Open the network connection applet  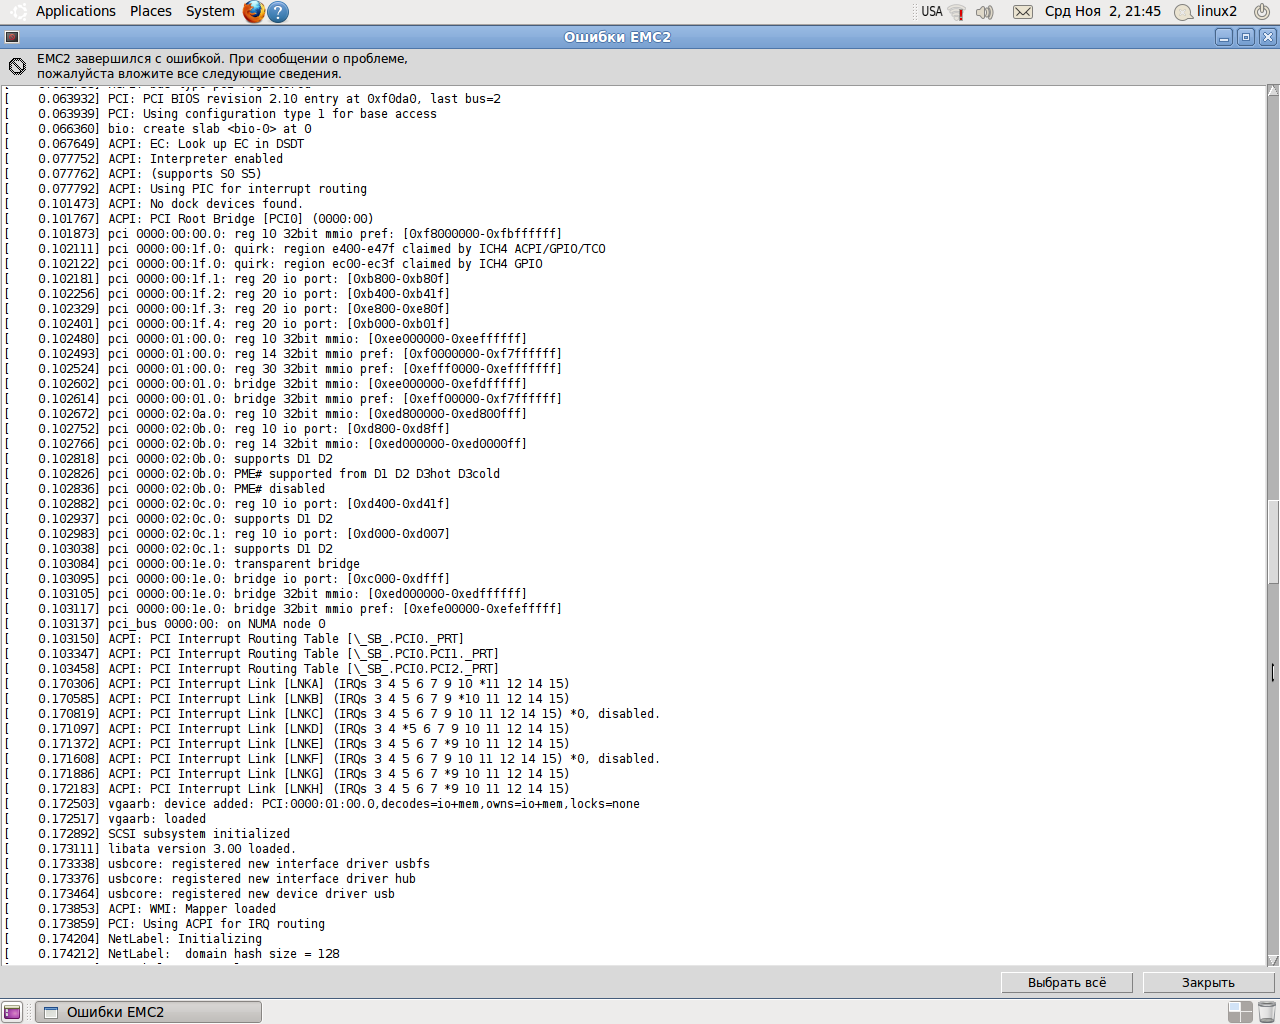pos(957,12)
